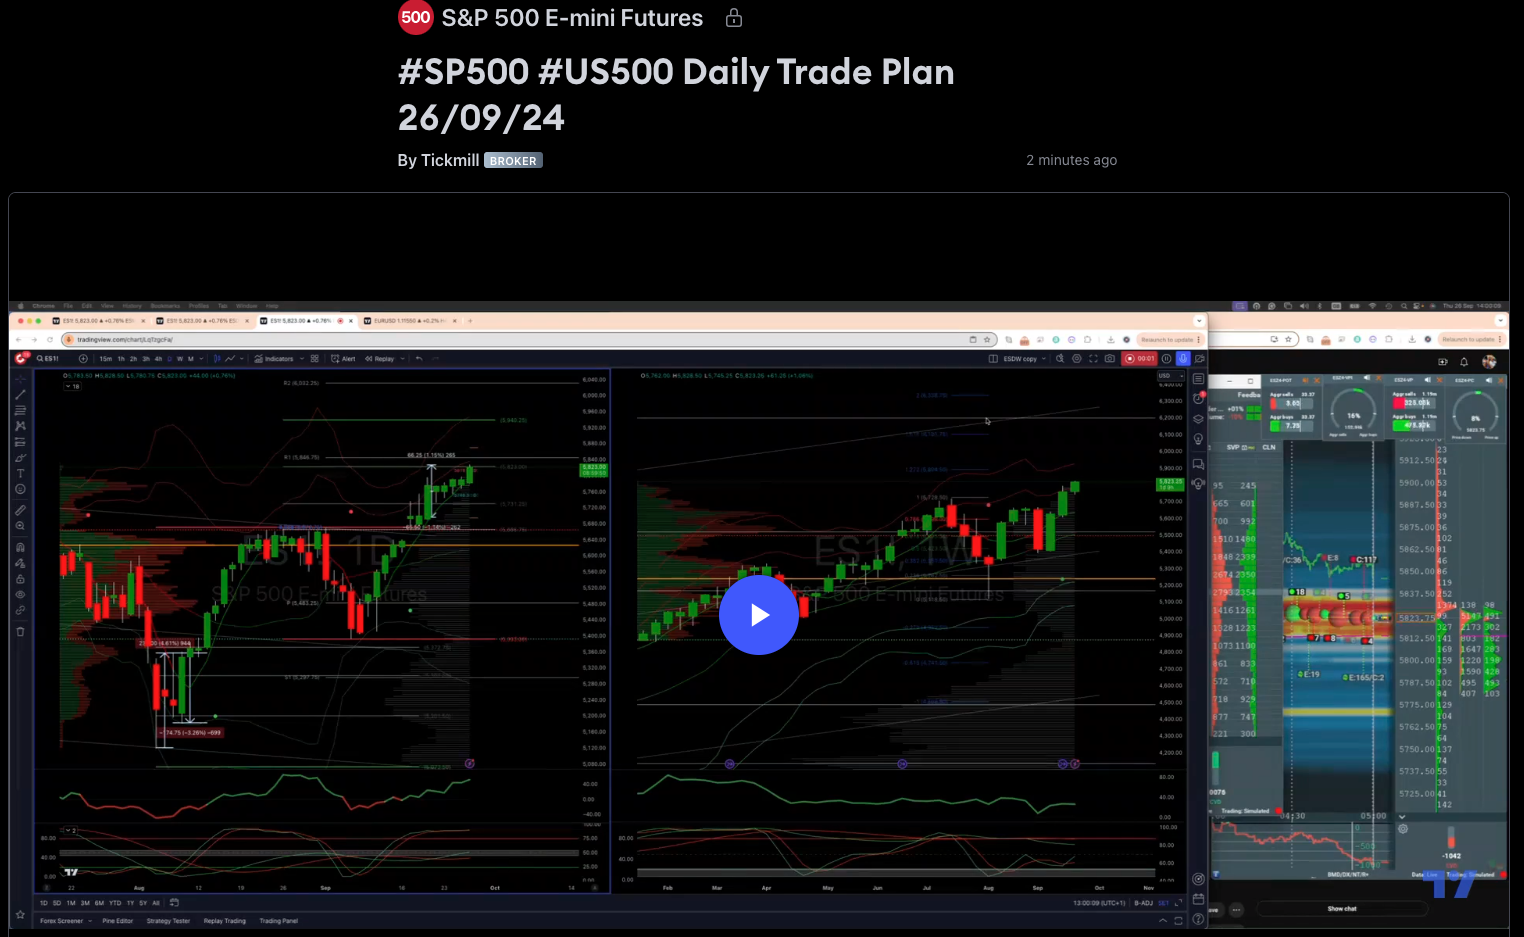Click the lock icon beside the symbol name

[x=734, y=17]
